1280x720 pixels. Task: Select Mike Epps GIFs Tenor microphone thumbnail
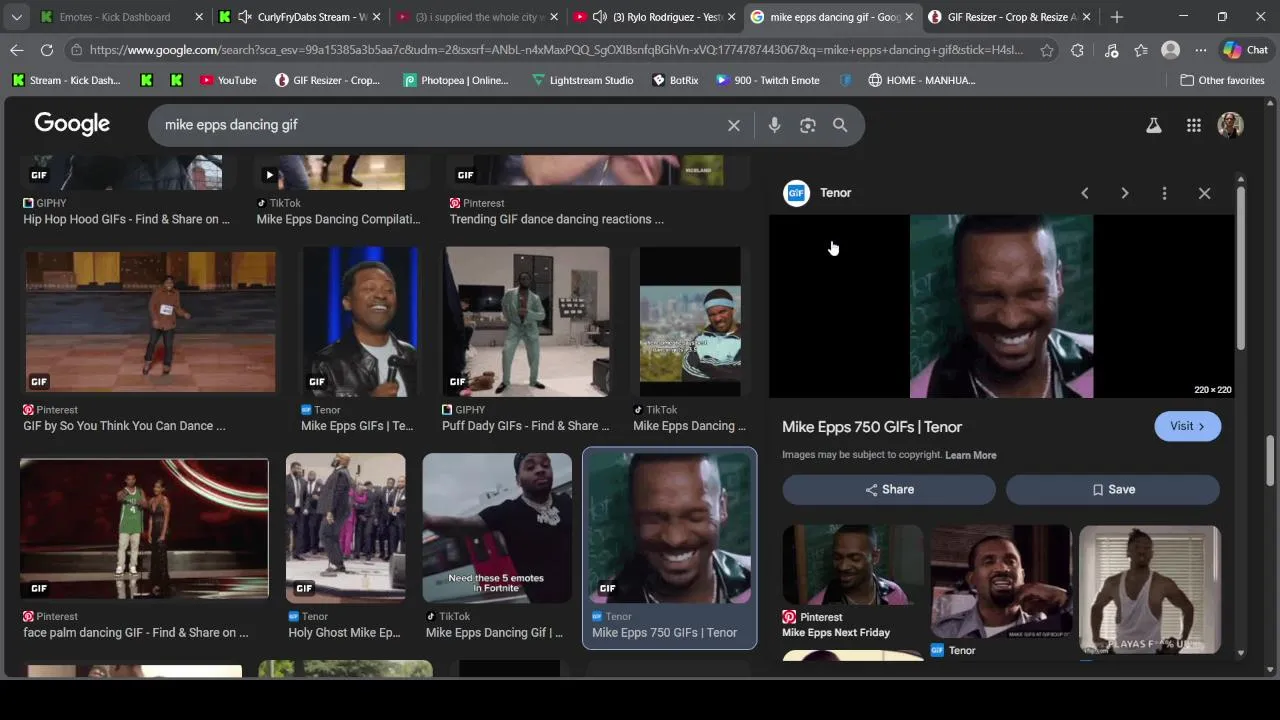coord(361,321)
